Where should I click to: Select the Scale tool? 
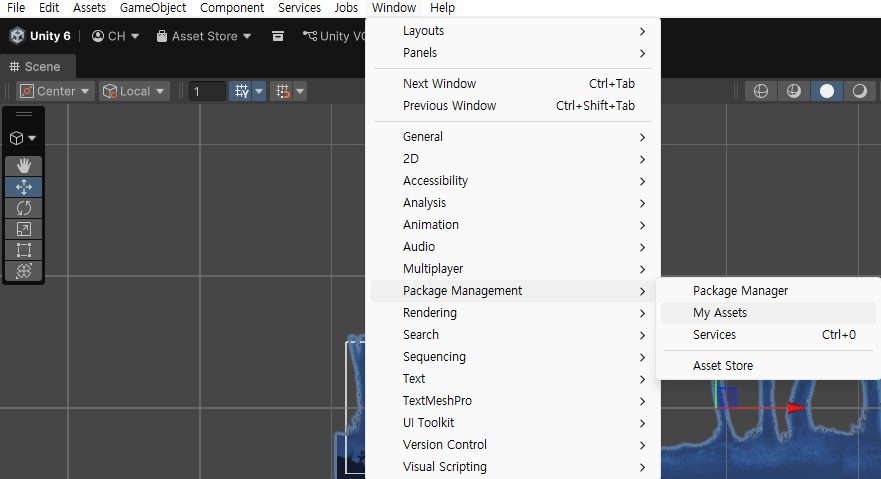[24, 229]
